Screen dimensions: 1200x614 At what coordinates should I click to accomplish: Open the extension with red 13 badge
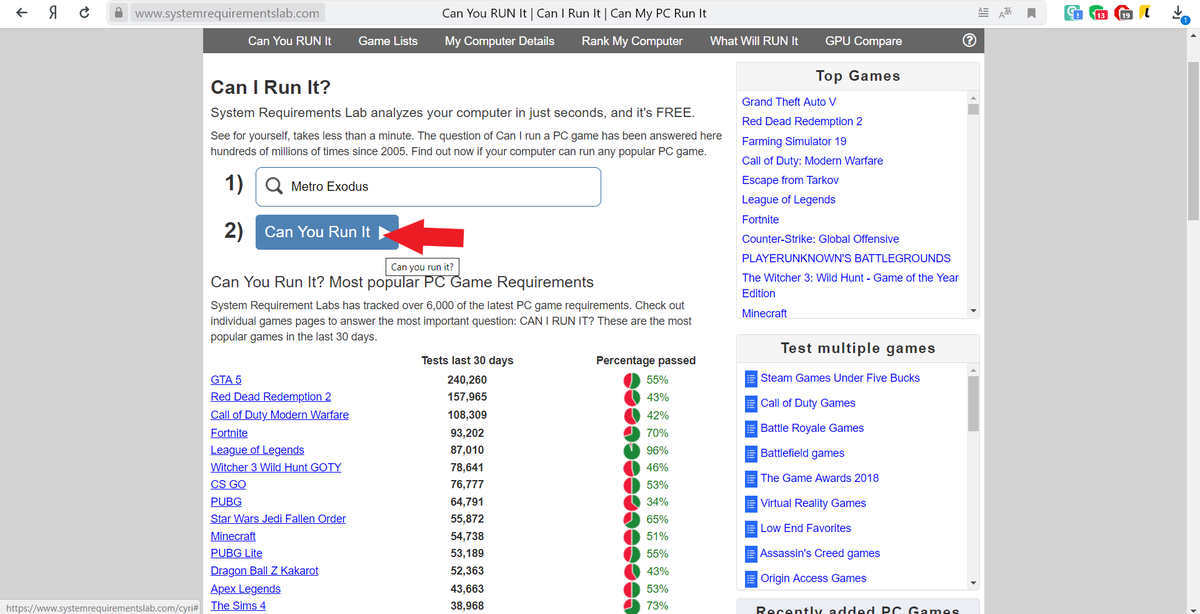[1098, 13]
